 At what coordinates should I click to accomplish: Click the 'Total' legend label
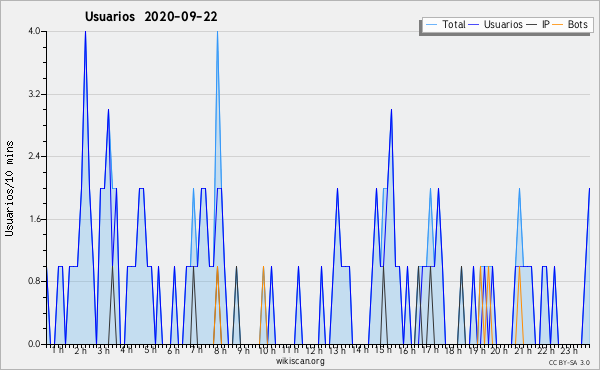454,25
